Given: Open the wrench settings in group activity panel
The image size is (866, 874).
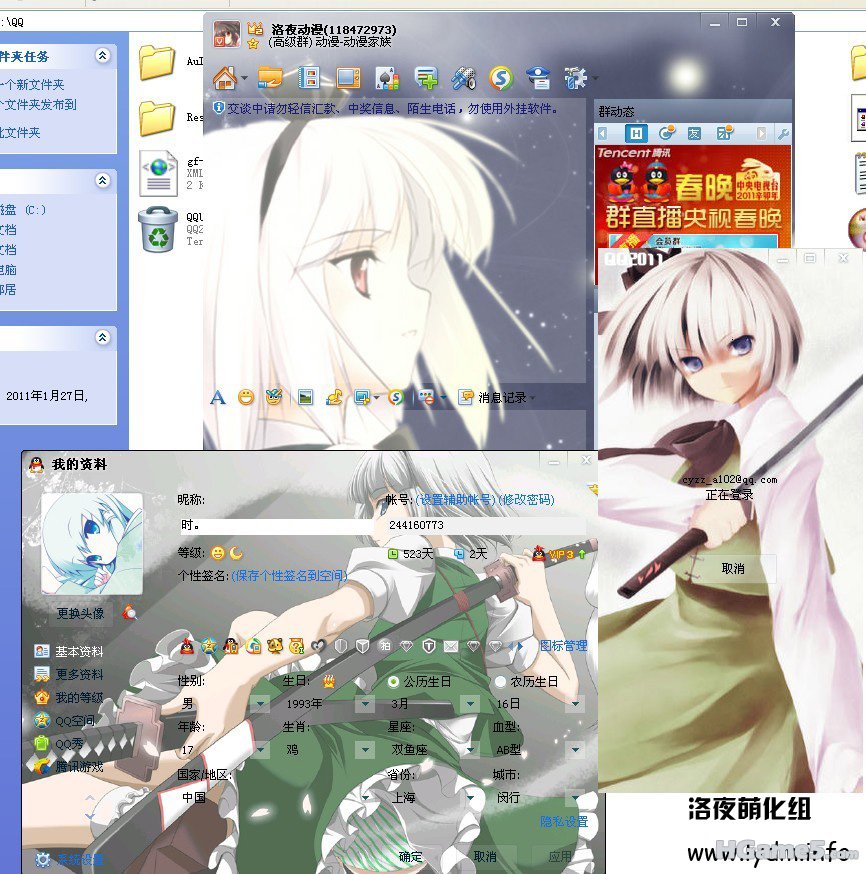Looking at the screenshot, I should point(783,134).
